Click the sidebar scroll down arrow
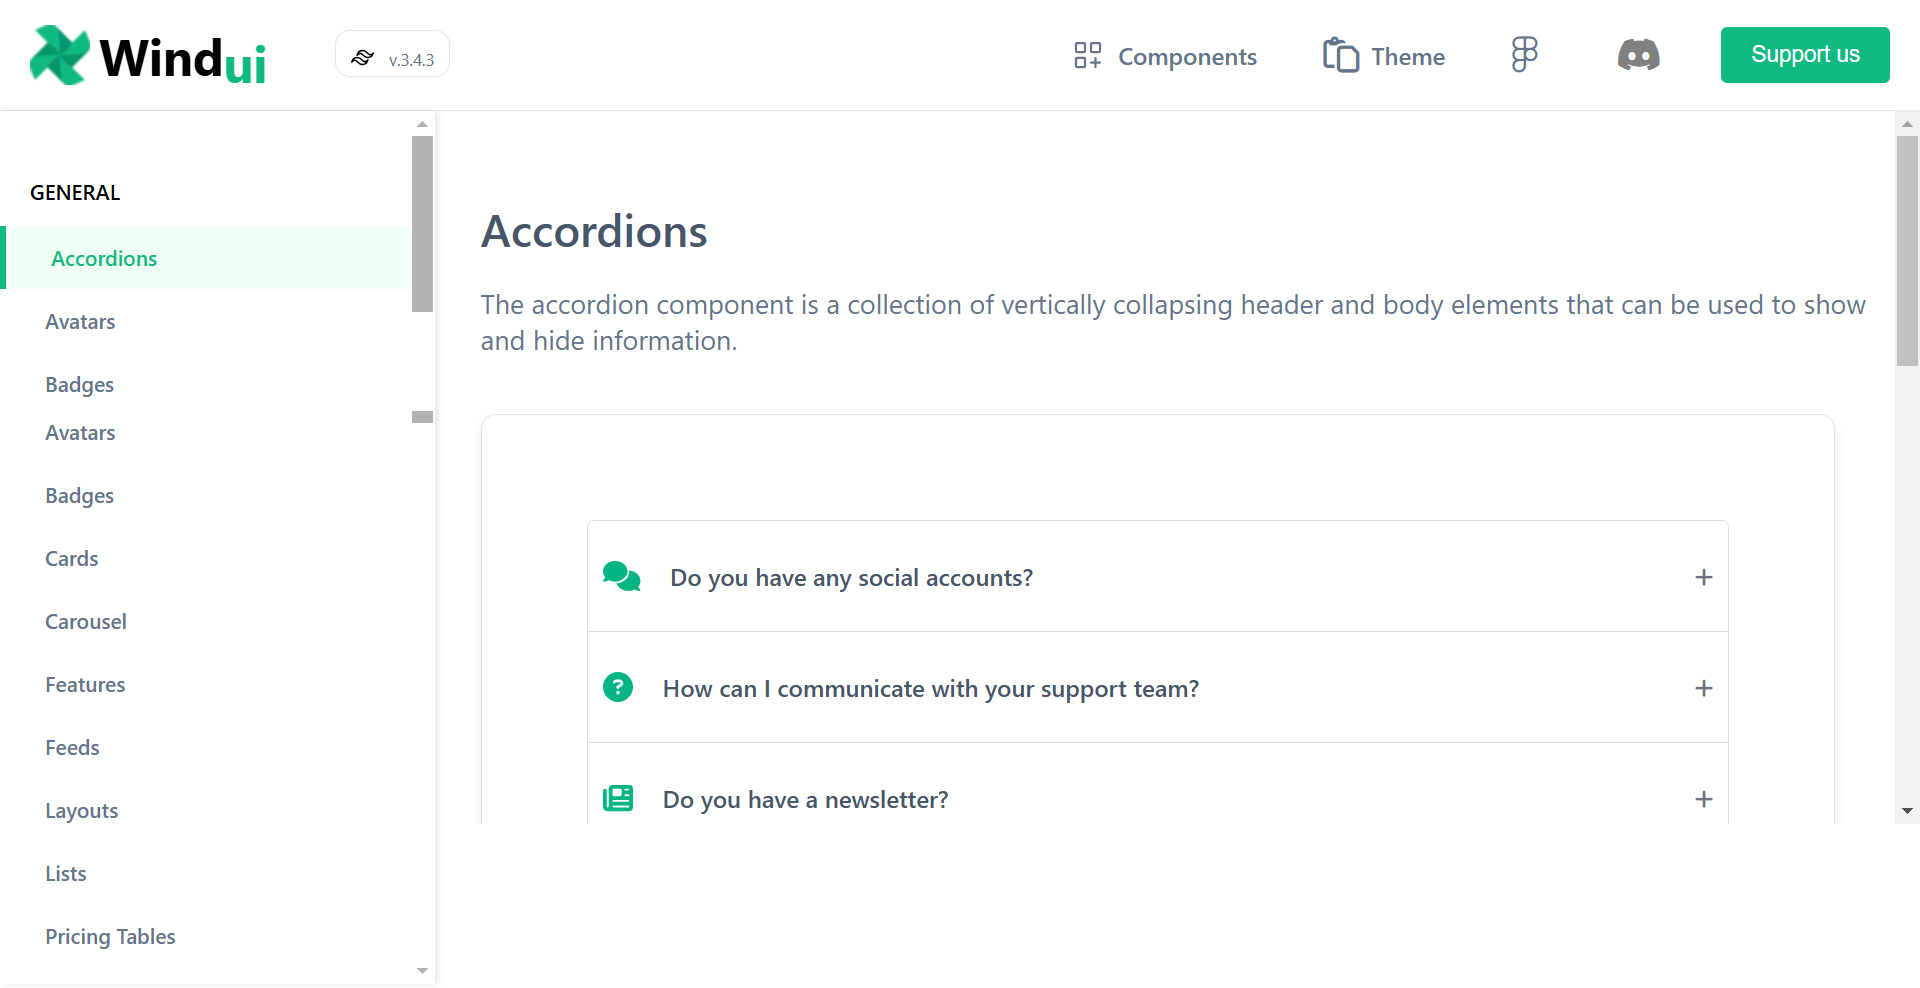The height and width of the screenshot is (988, 1920). 422,971
